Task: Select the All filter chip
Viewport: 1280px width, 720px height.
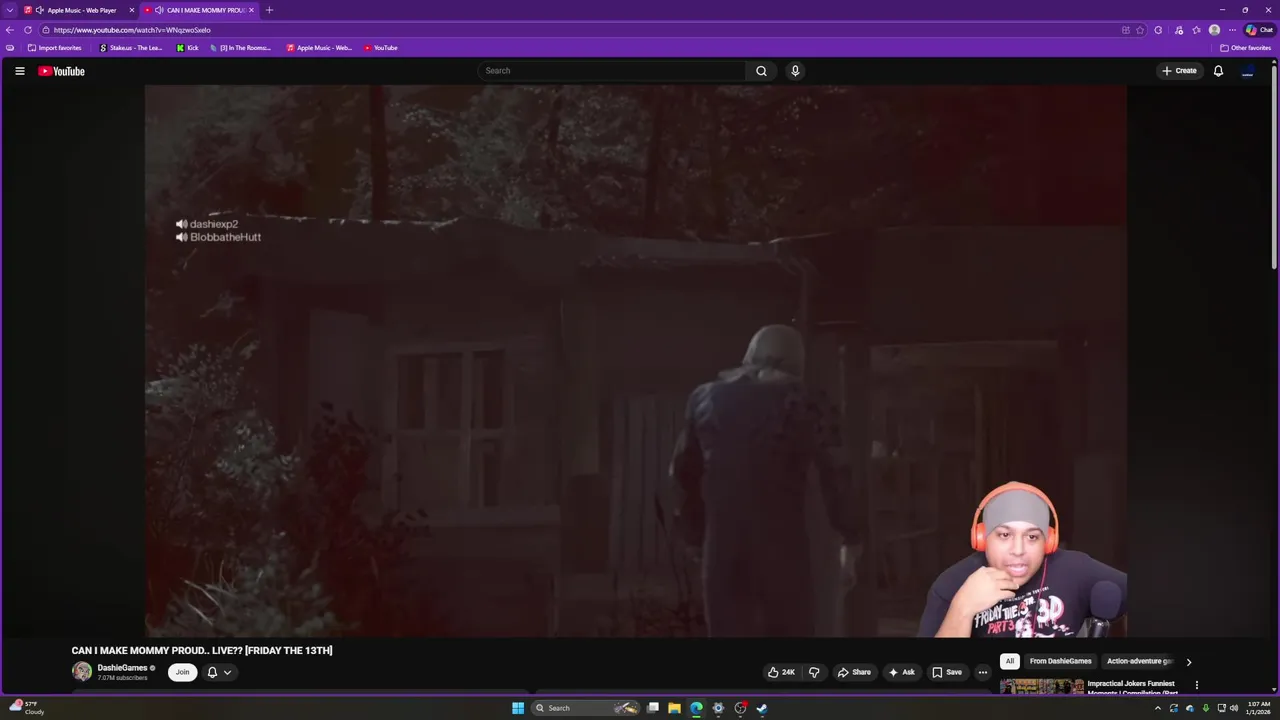Action: coord(1010,661)
